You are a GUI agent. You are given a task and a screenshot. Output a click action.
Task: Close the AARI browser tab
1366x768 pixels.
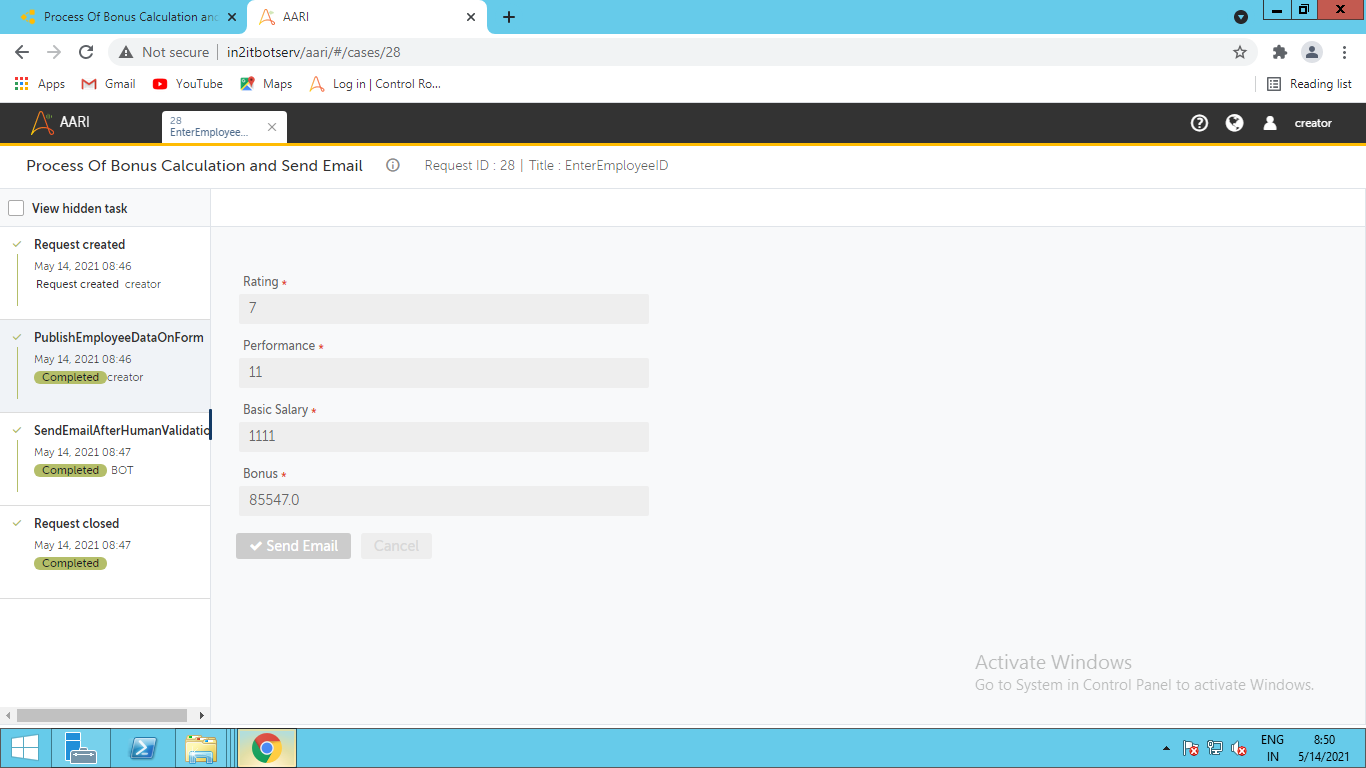[x=471, y=17]
